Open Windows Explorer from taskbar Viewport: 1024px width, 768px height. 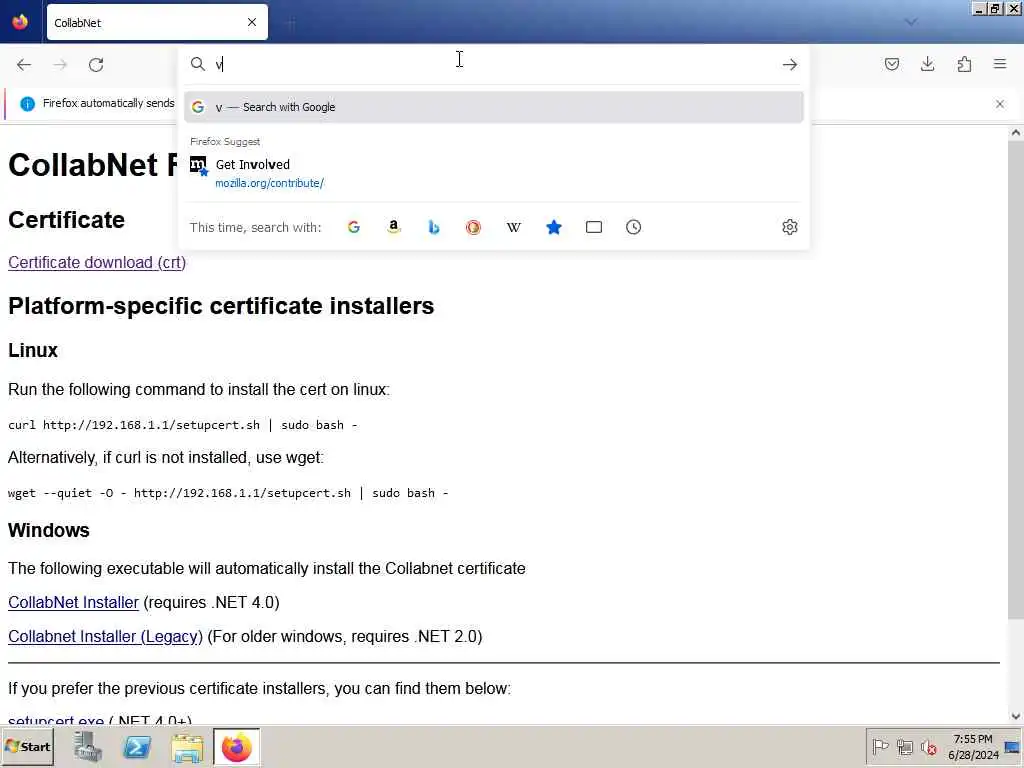[x=187, y=747]
